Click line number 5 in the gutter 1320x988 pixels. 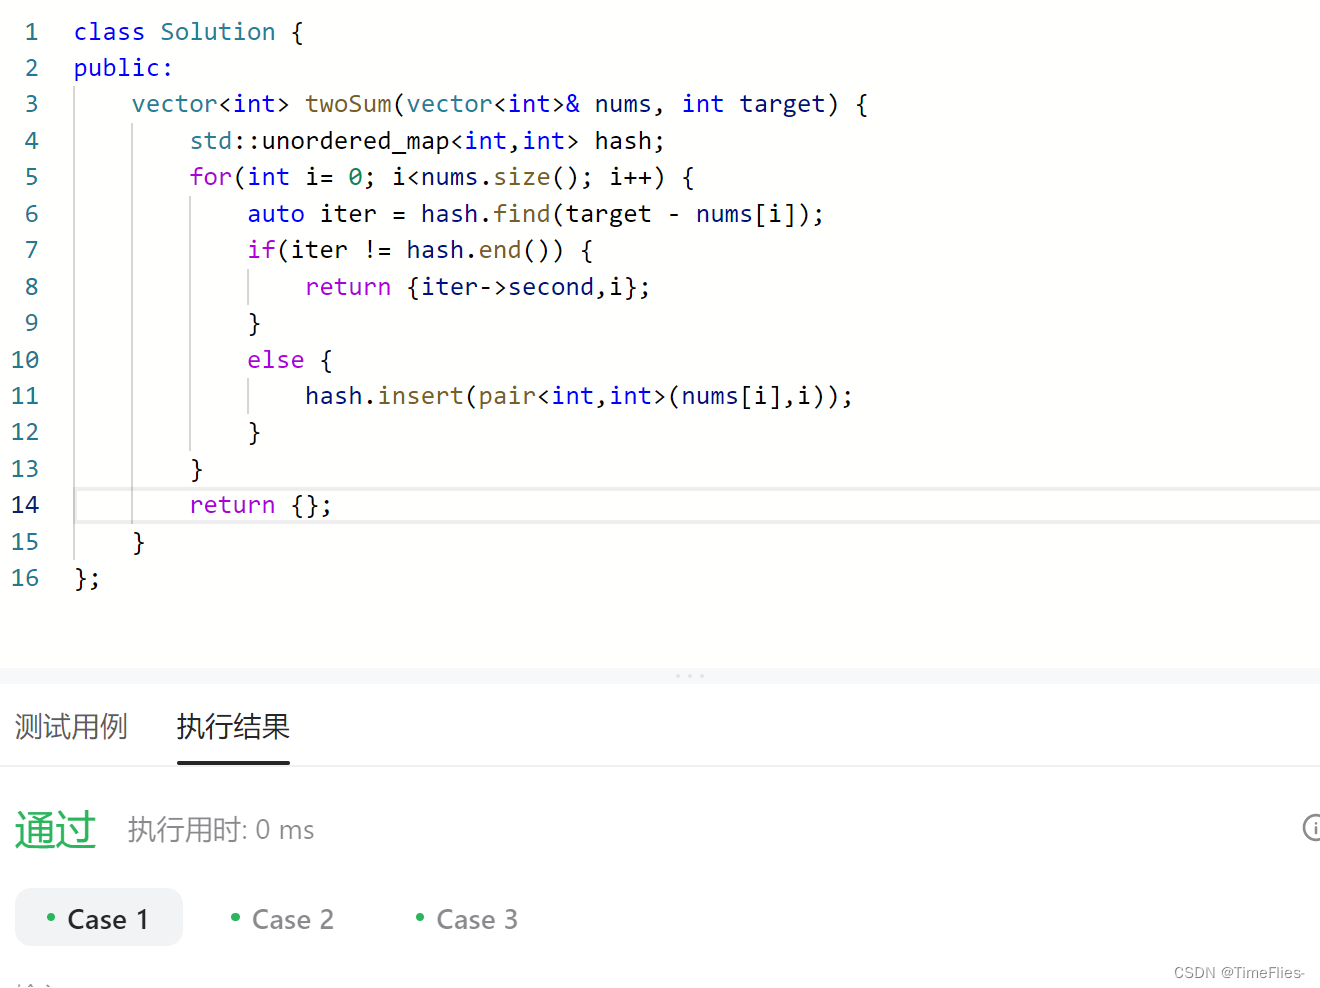[x=32, y=177]
